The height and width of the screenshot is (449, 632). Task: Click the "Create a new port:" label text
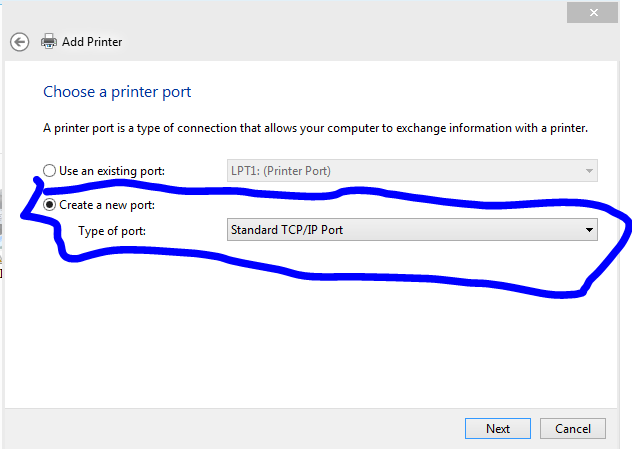tap(107, 205)
